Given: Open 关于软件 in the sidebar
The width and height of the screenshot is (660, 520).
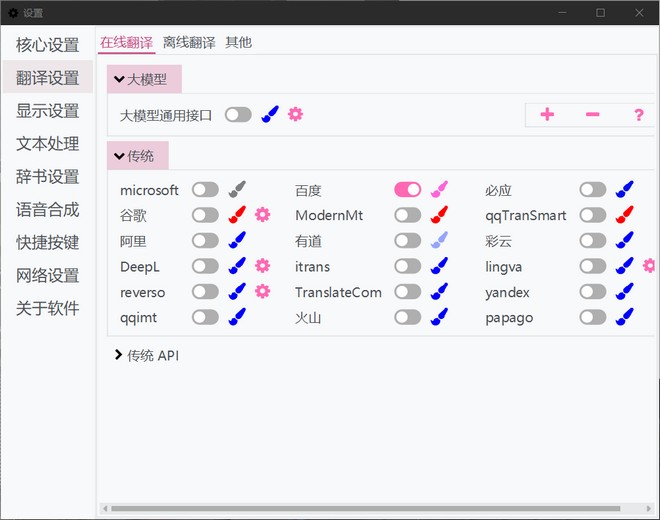Looking at the screenshot, I should pos(48,308).
